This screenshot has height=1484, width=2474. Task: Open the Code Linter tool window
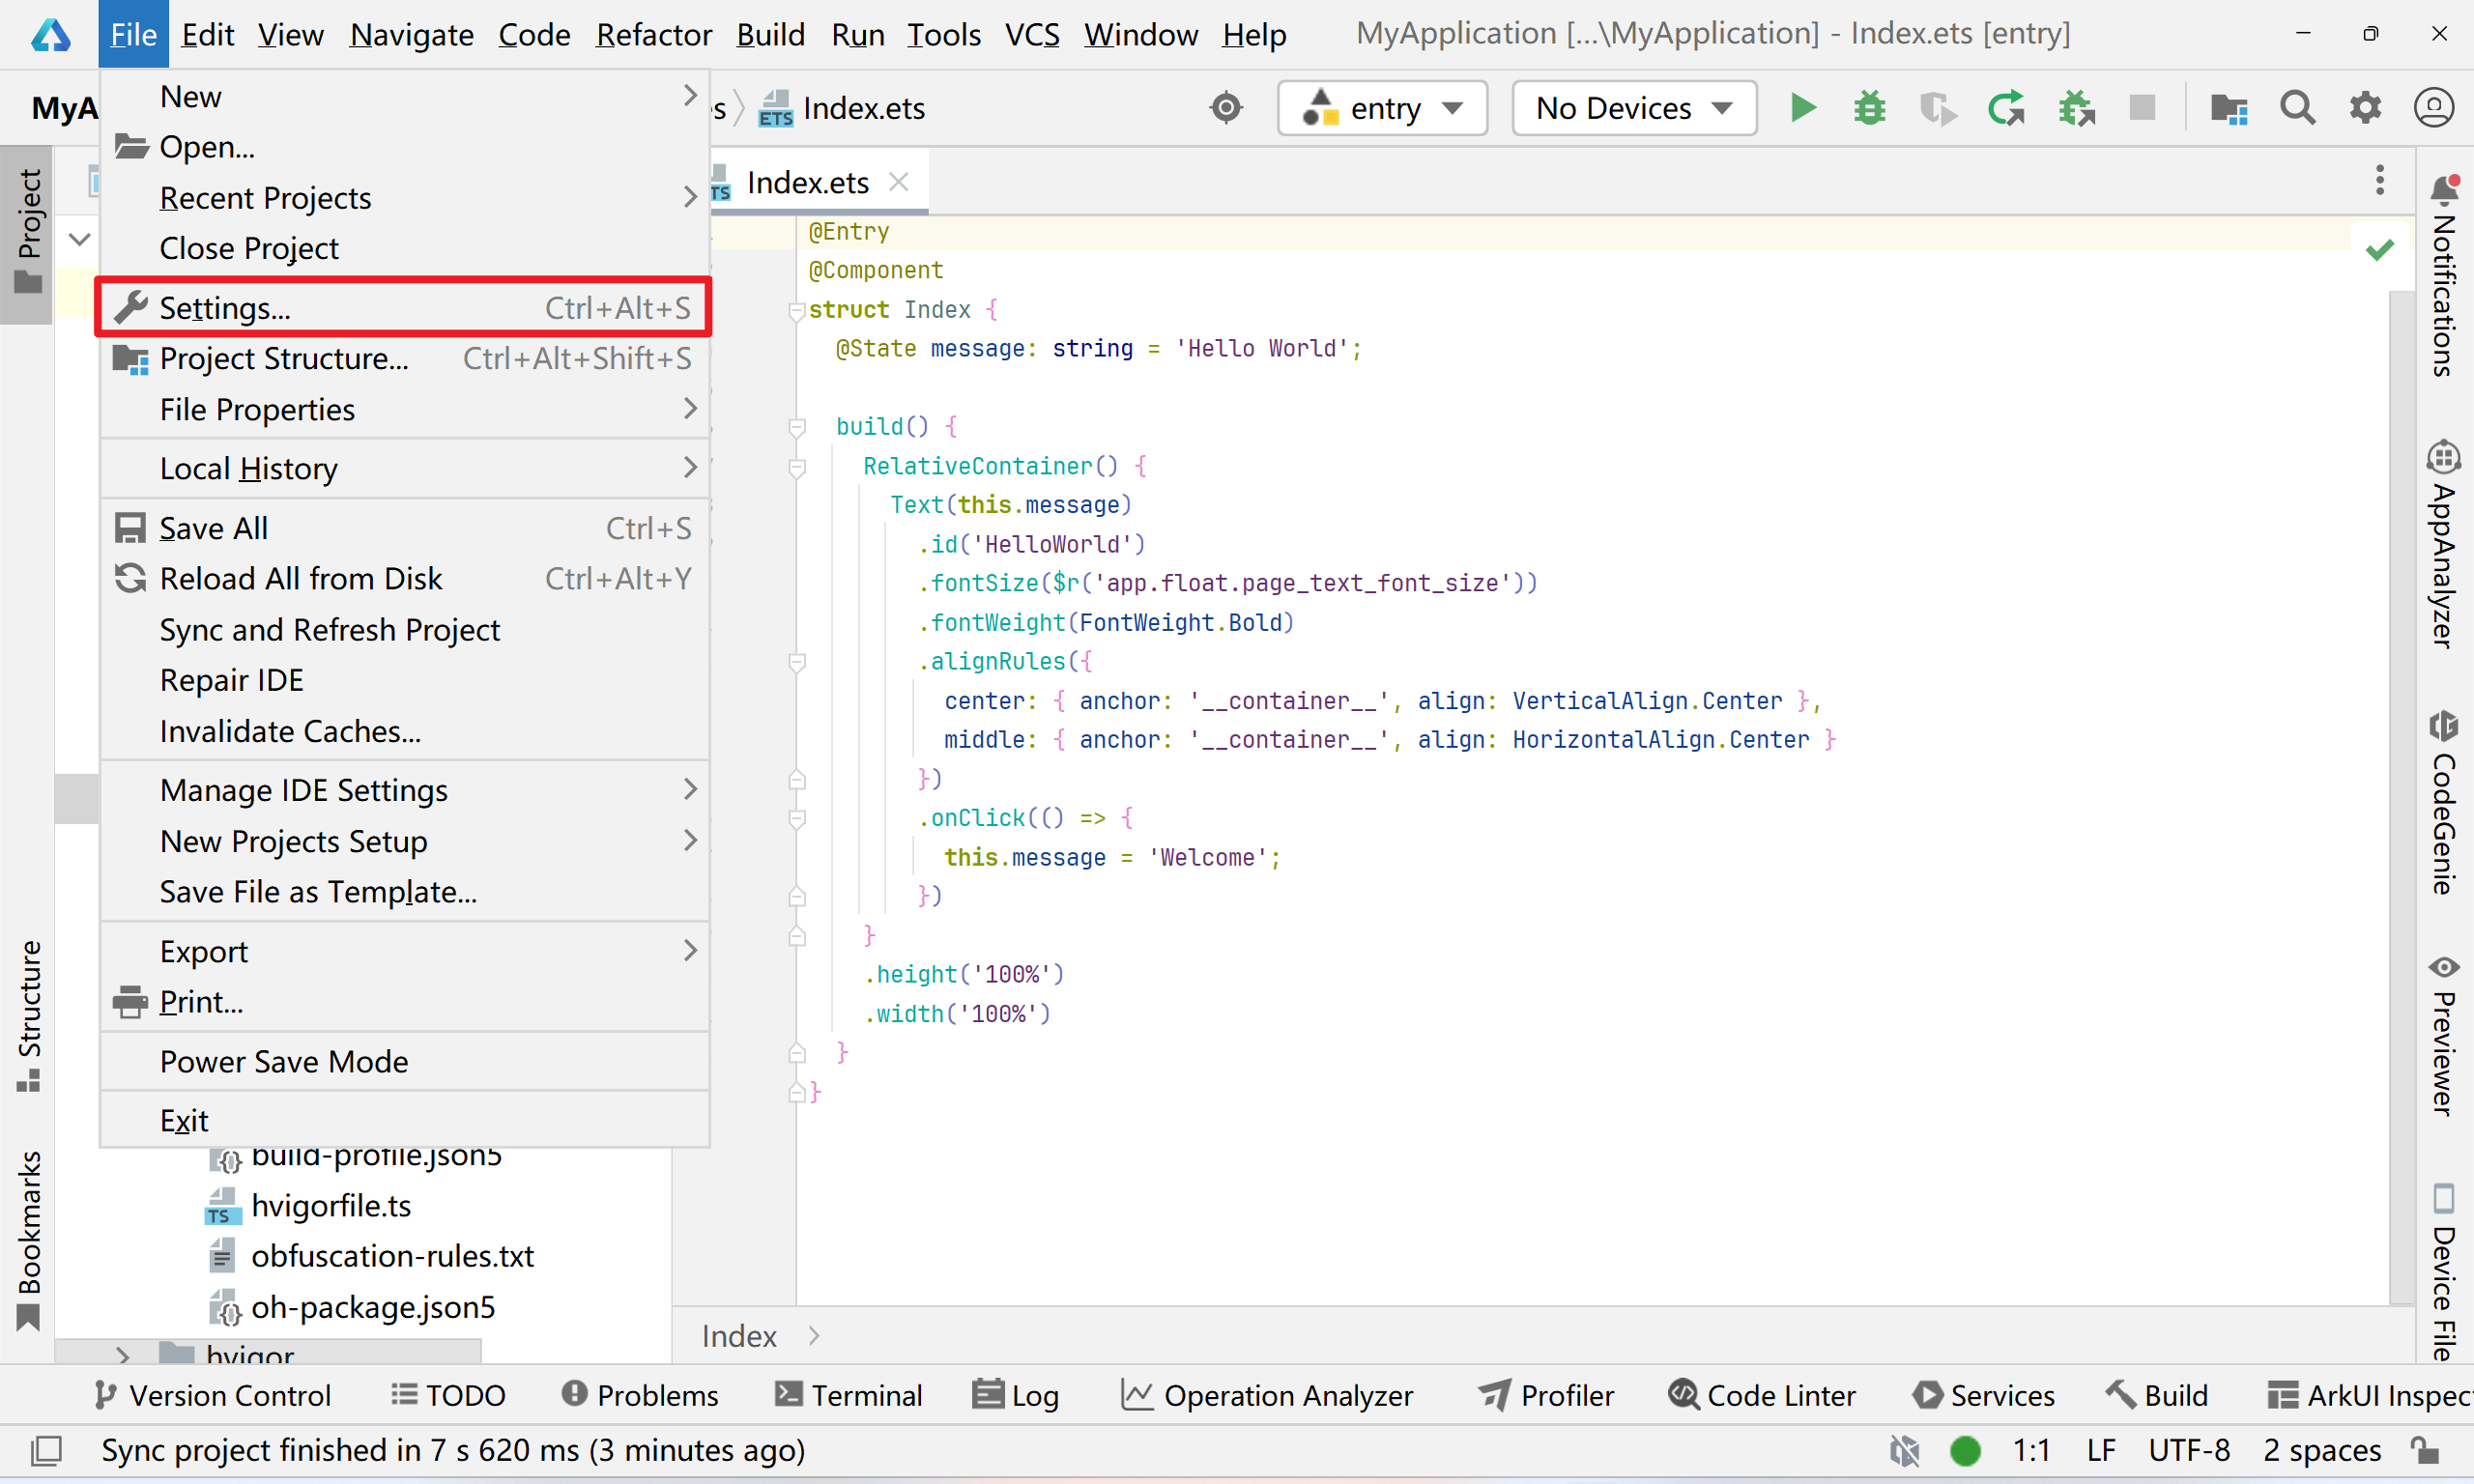click(x=1762, y=1395)
